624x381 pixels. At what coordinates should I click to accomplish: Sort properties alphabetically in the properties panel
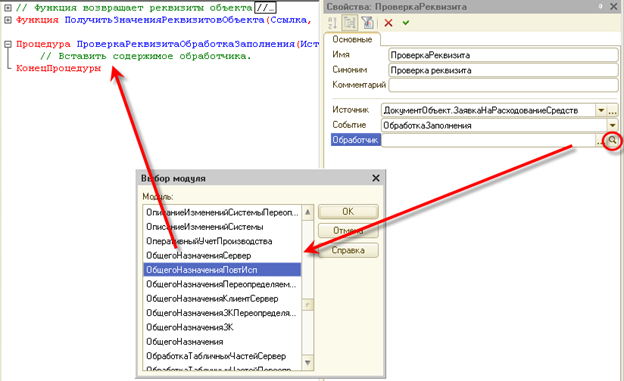click(332, 23)
